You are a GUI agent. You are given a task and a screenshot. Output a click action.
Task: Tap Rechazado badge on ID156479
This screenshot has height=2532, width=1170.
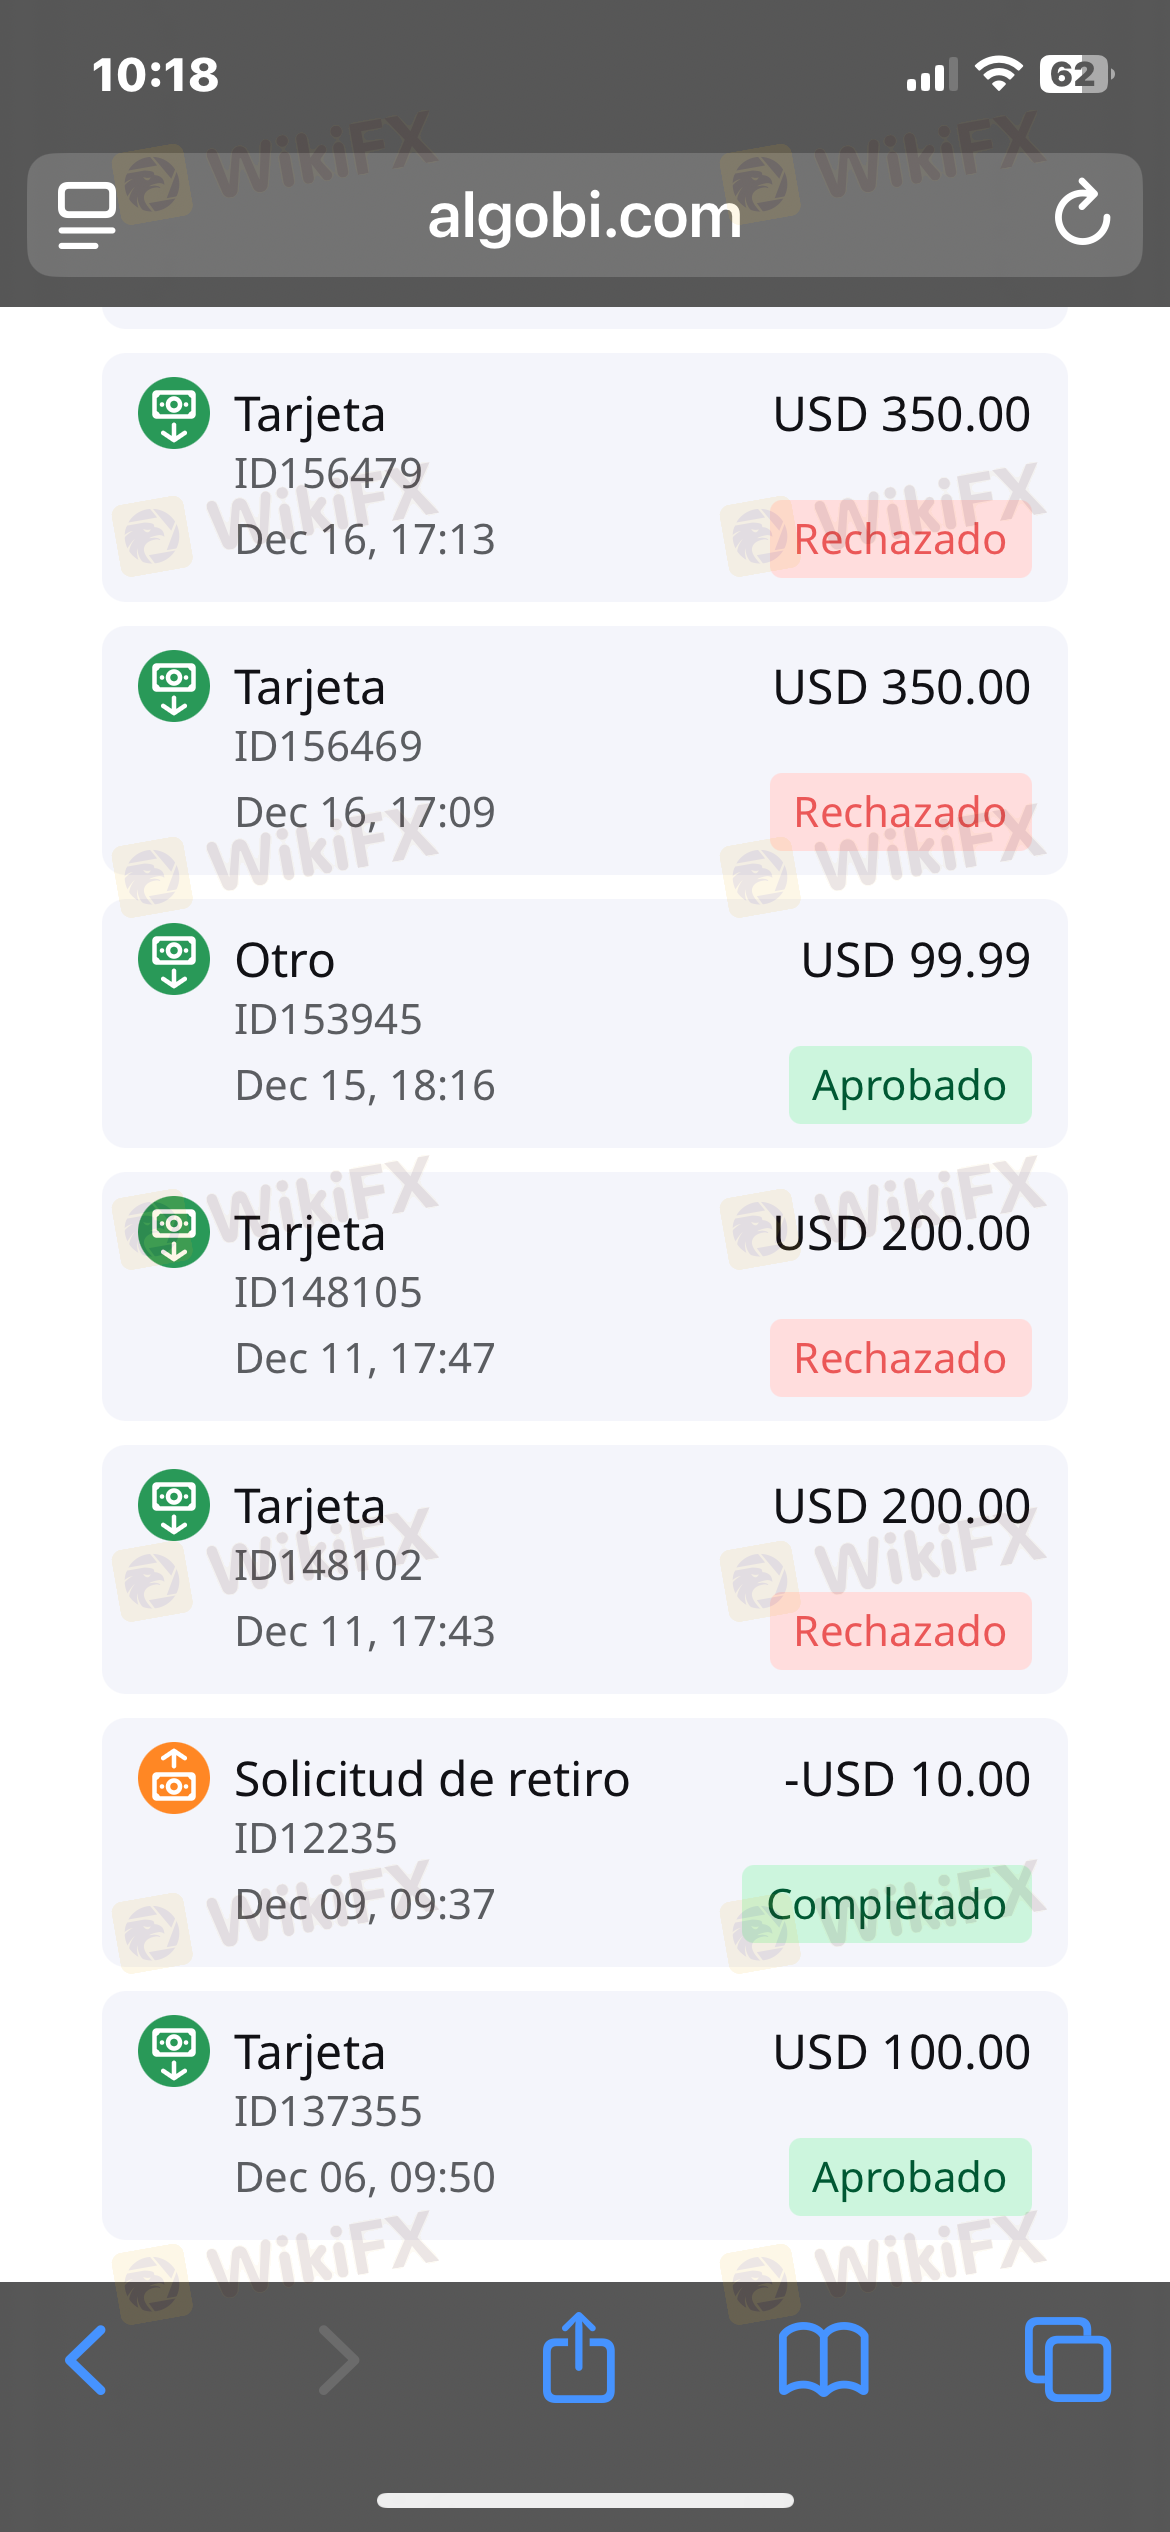(900, 539)
